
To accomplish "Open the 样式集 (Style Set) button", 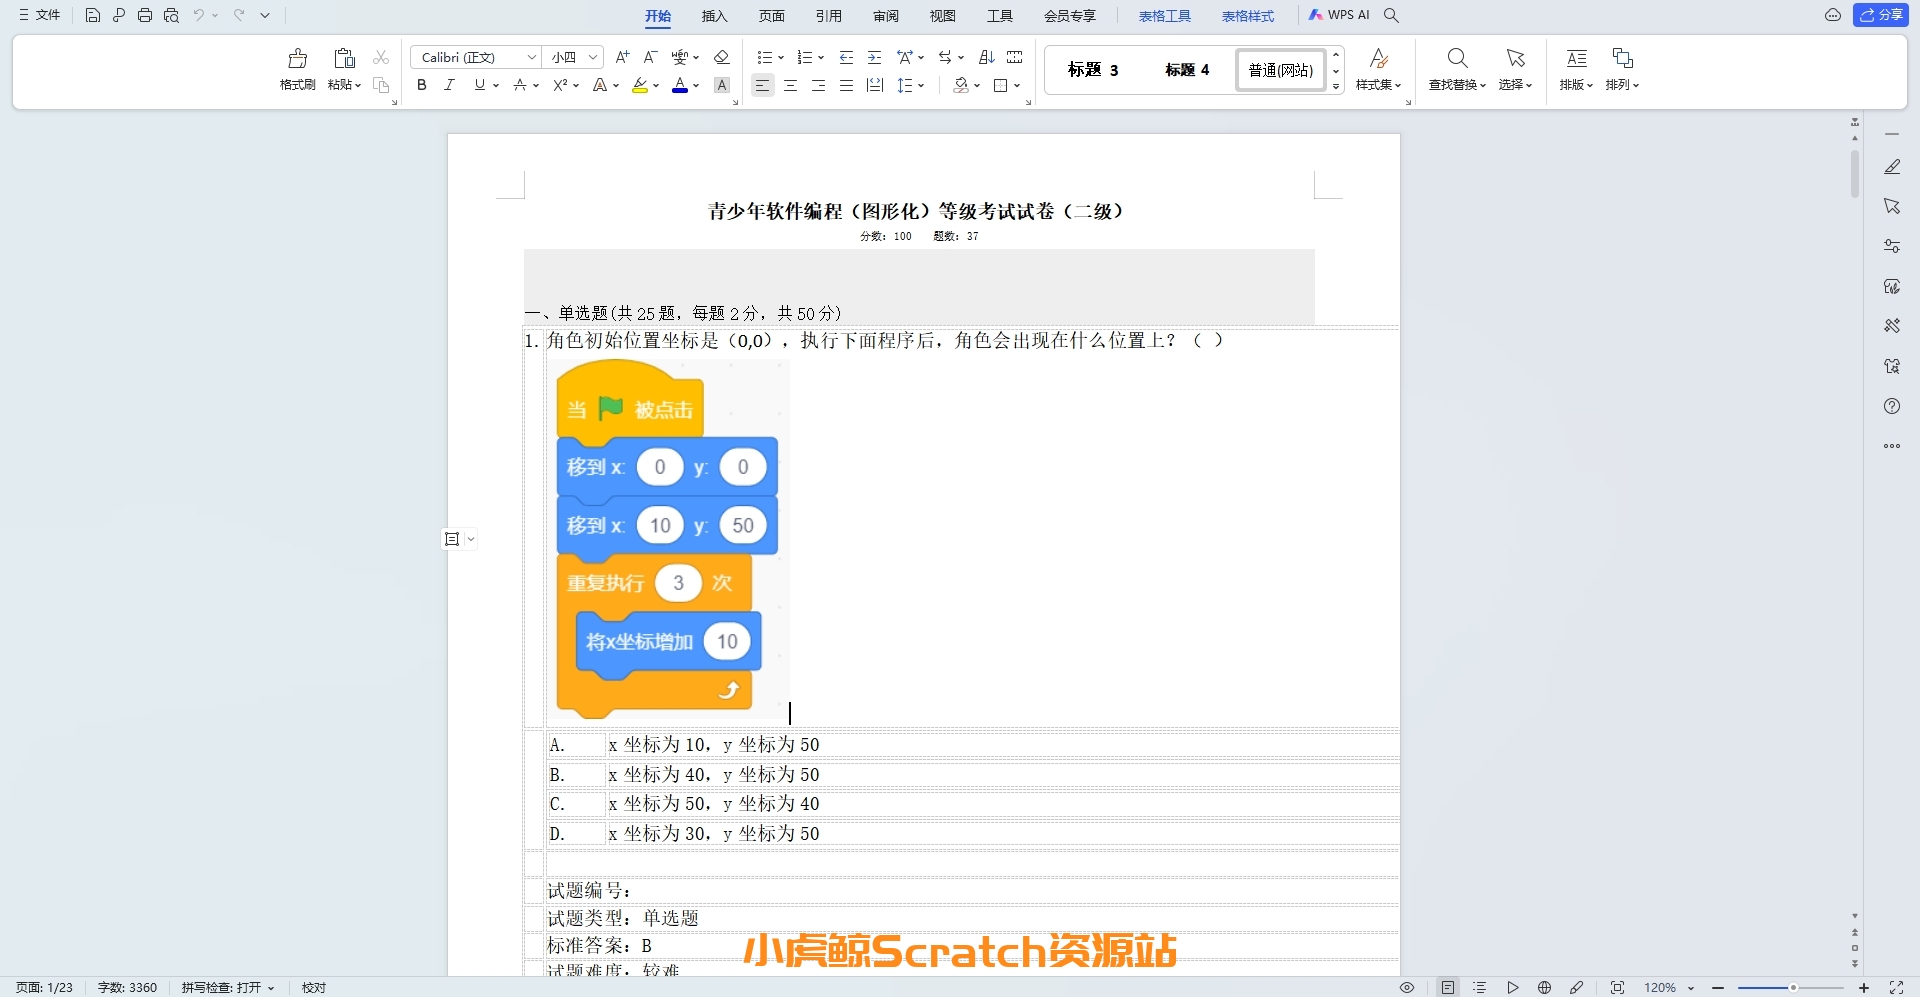I will click(1378, 69).
